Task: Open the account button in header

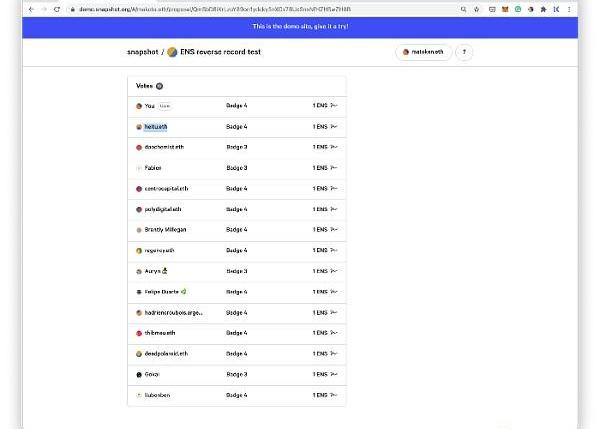Action: tap(424, 52)
